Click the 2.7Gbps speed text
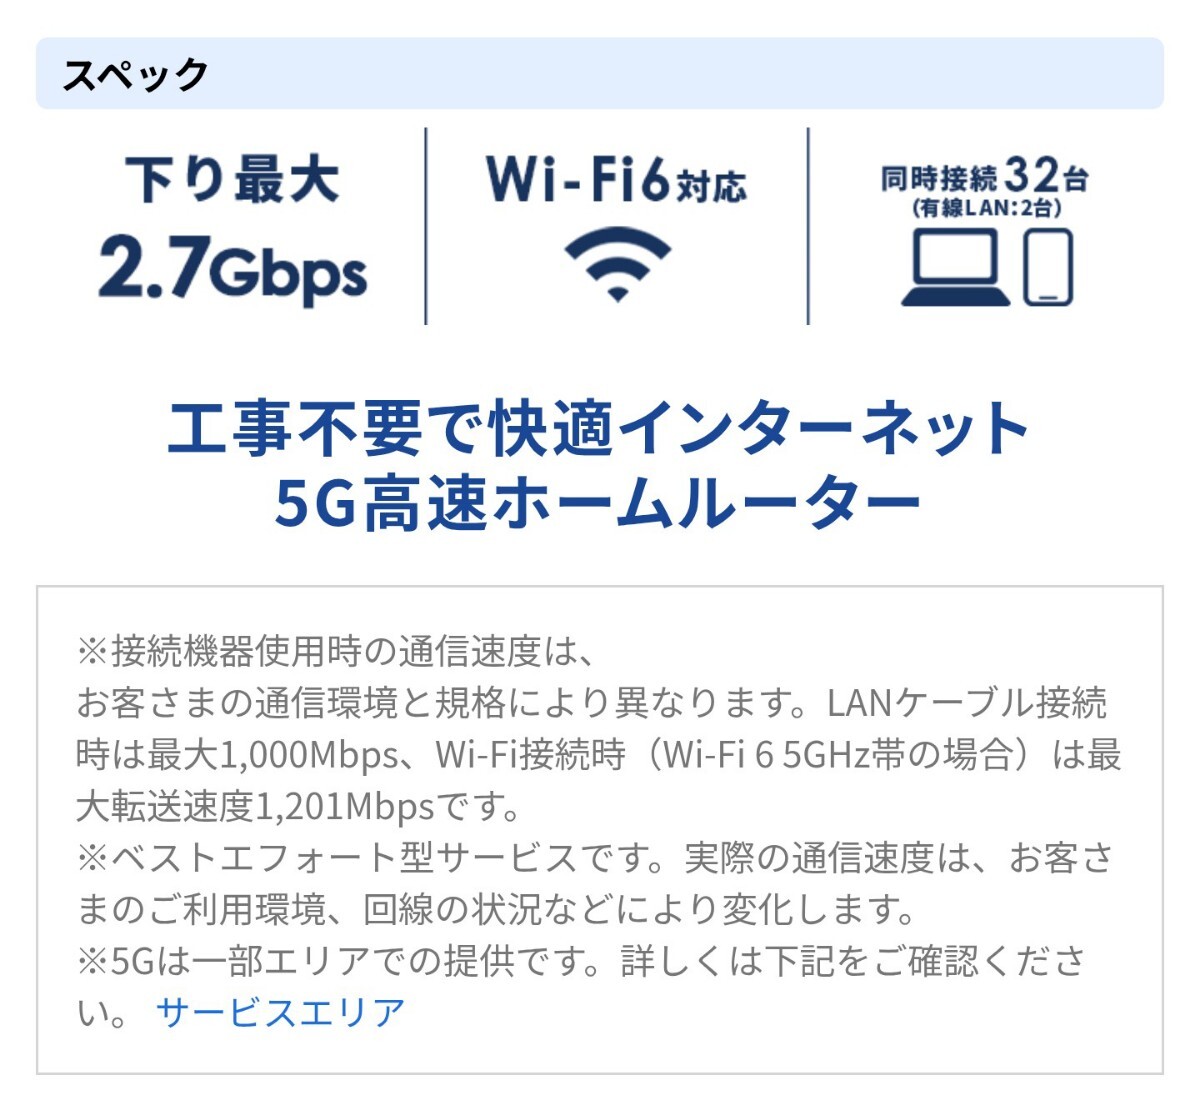The width and height of the screenshot is (1200, 1110). pyautogui.click(x=232, y=270)
